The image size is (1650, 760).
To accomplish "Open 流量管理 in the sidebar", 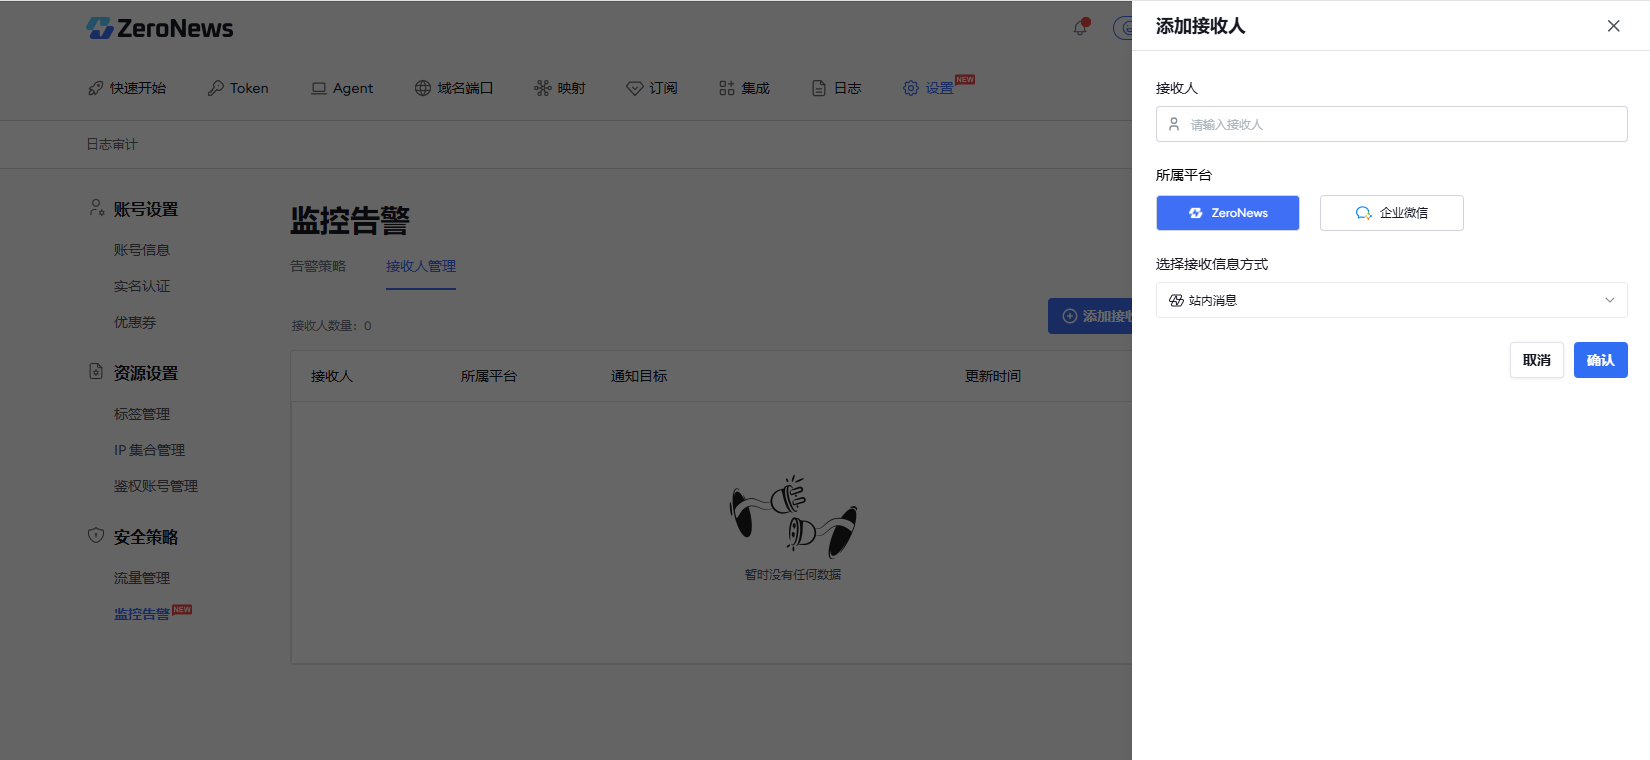I will click(142, 578).
